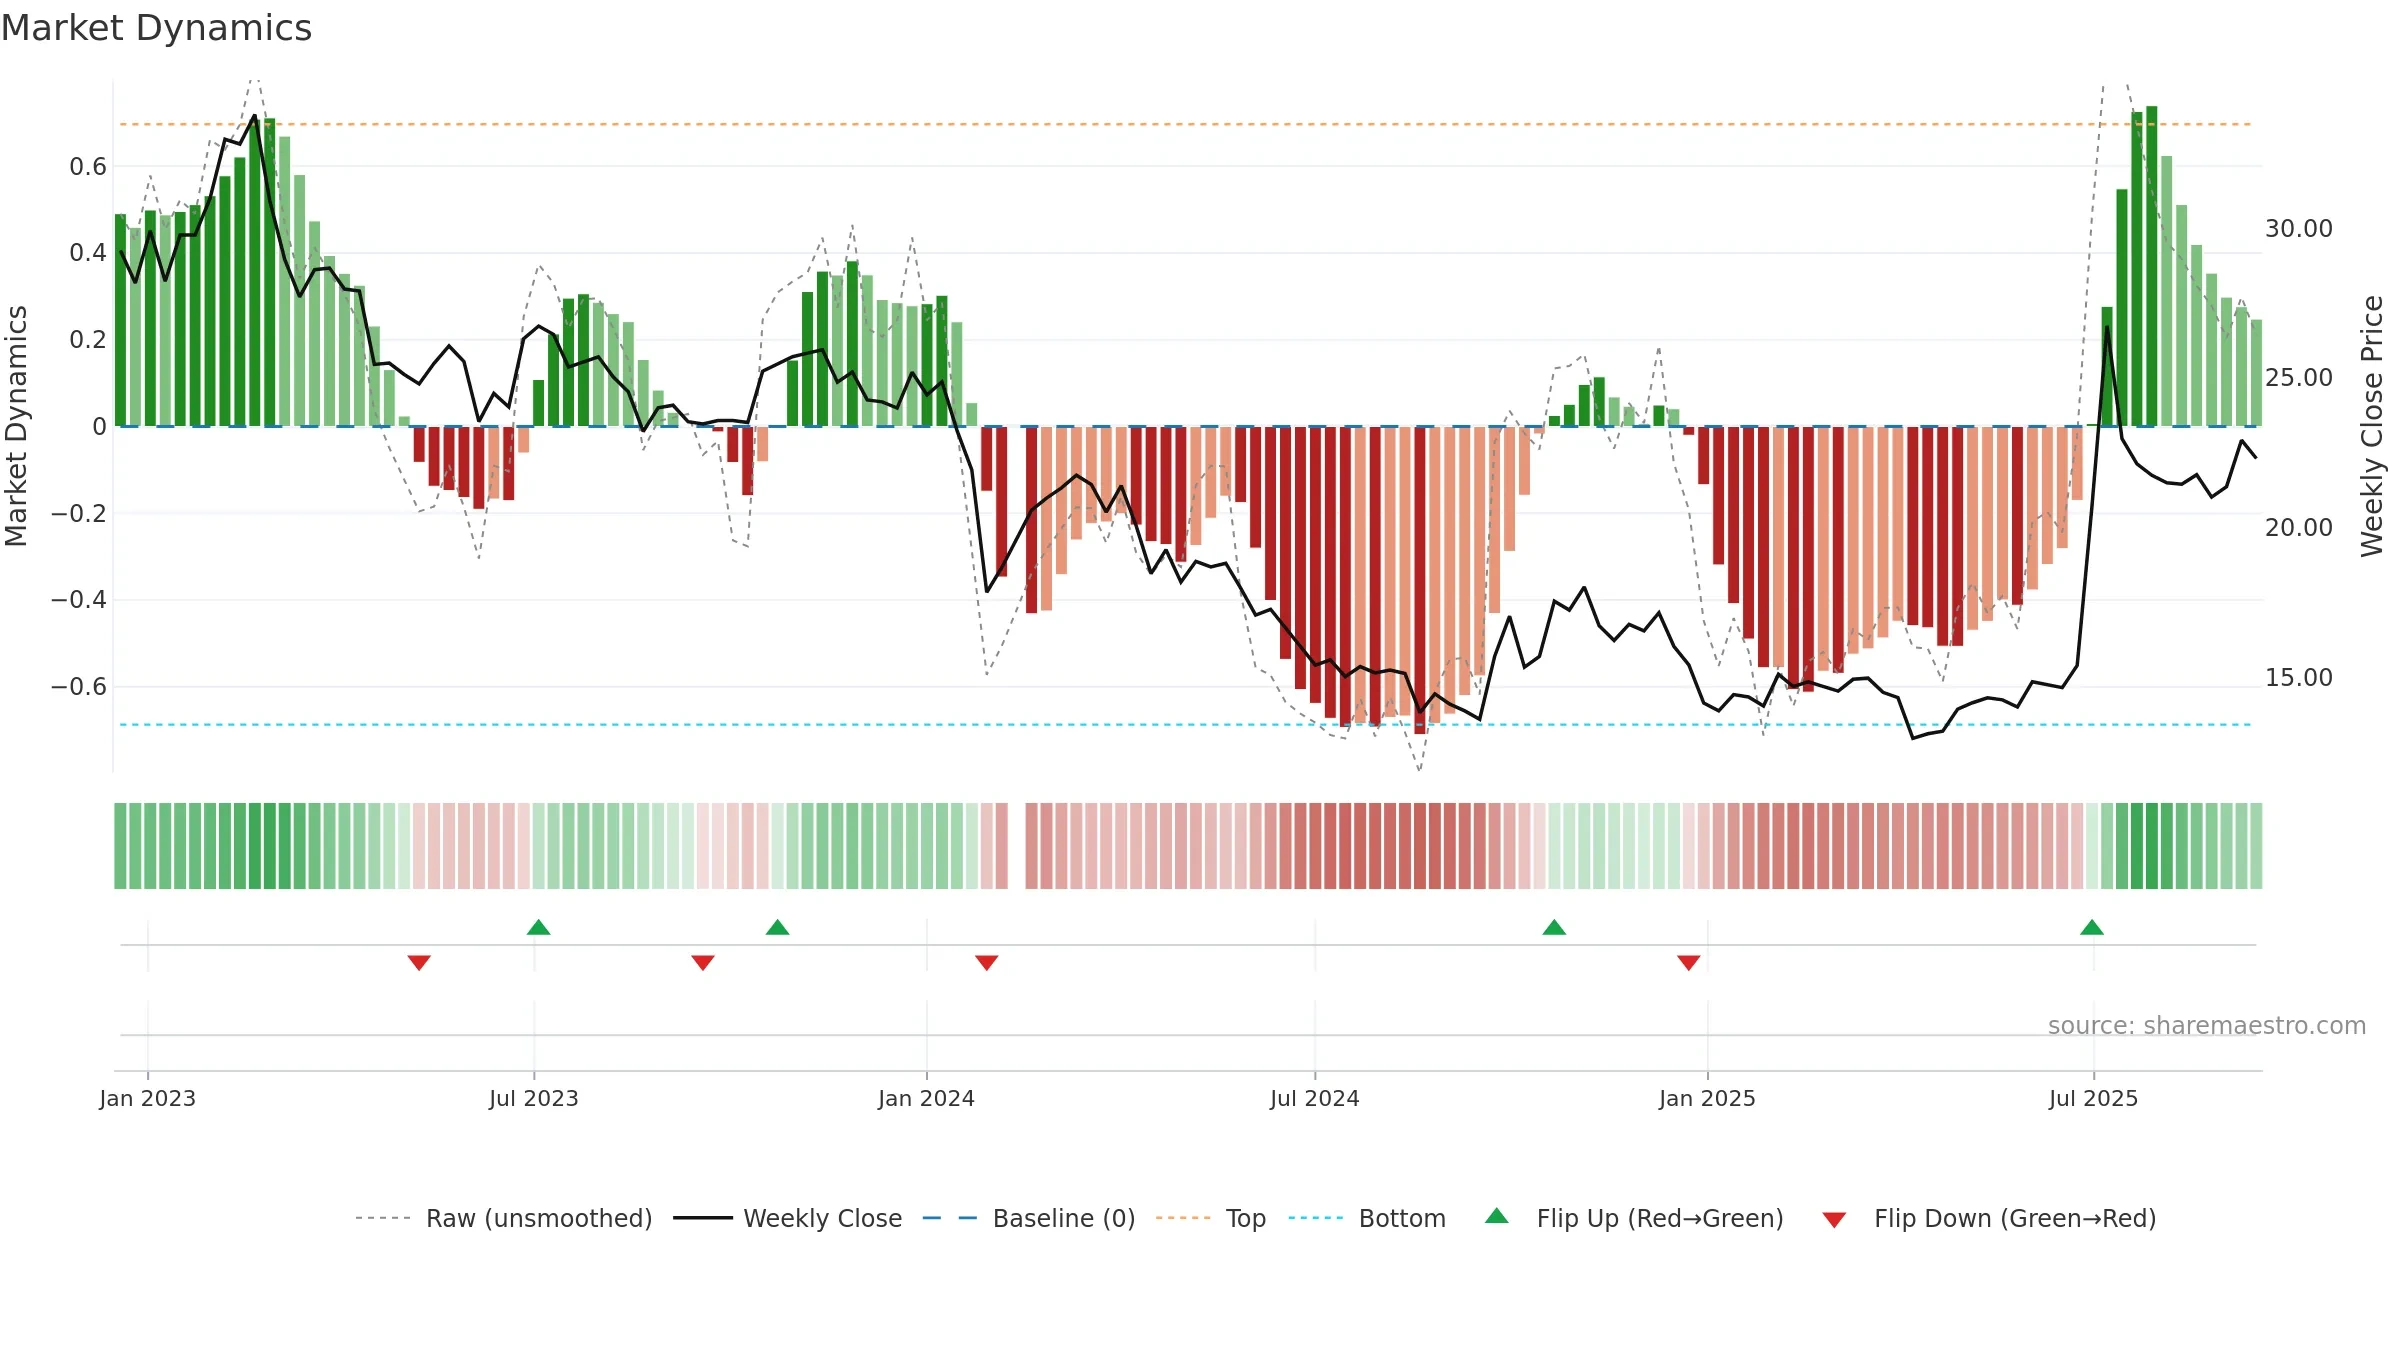
Task: Click the red flip-down triangle near Feb 2024
Action: [x=987, y=962]
